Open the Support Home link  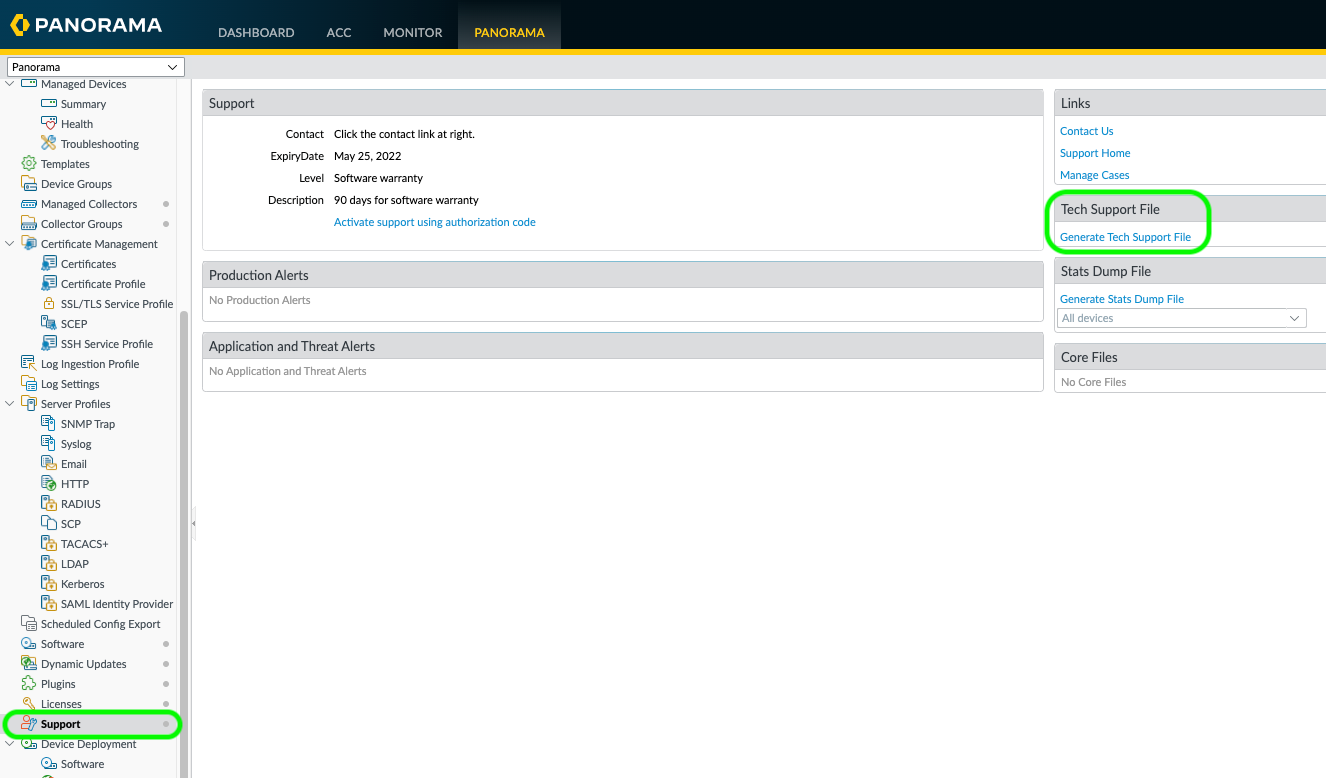coord(1095,154)
